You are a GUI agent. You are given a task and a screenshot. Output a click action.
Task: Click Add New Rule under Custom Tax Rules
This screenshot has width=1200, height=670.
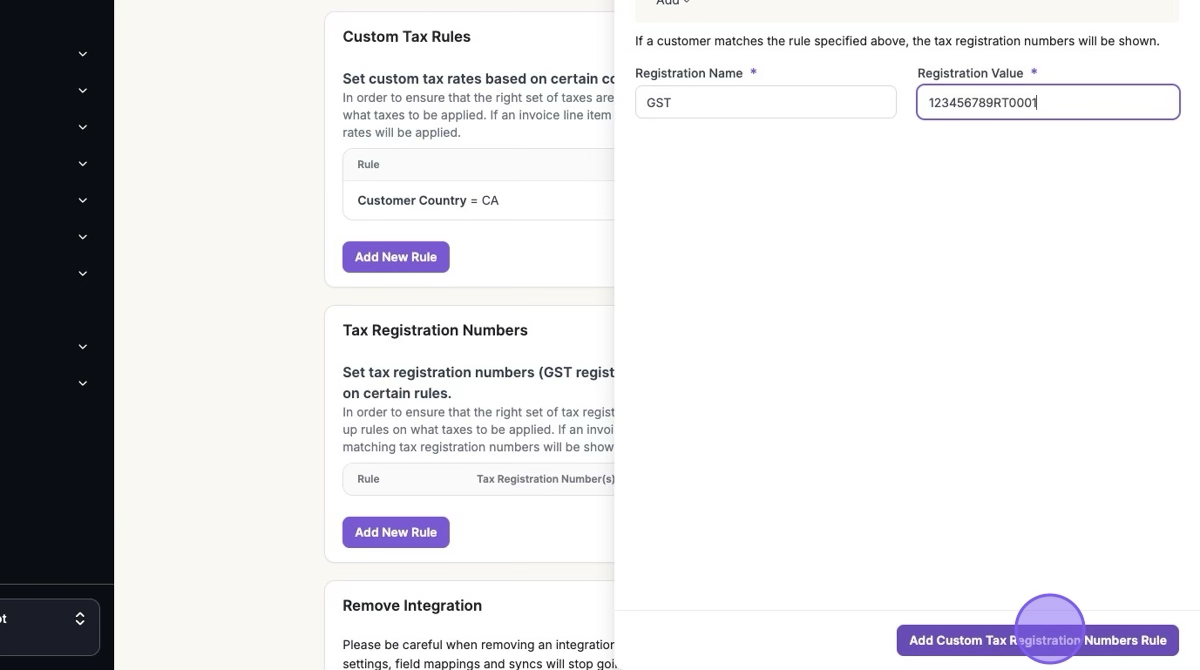click(396, 257)
